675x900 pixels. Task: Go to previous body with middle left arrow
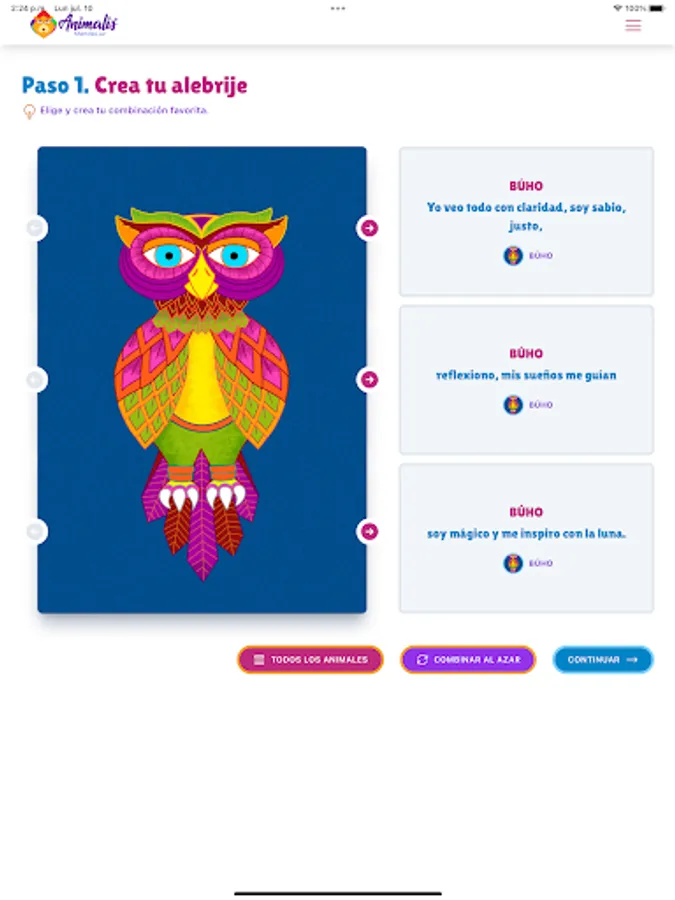(36, 379)
